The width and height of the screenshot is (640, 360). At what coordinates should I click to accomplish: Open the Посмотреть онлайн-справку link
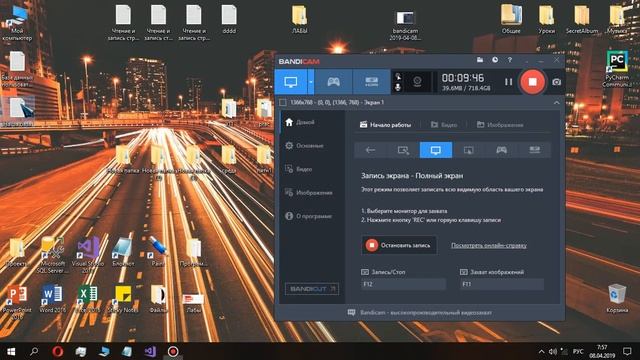click(489, 246)
